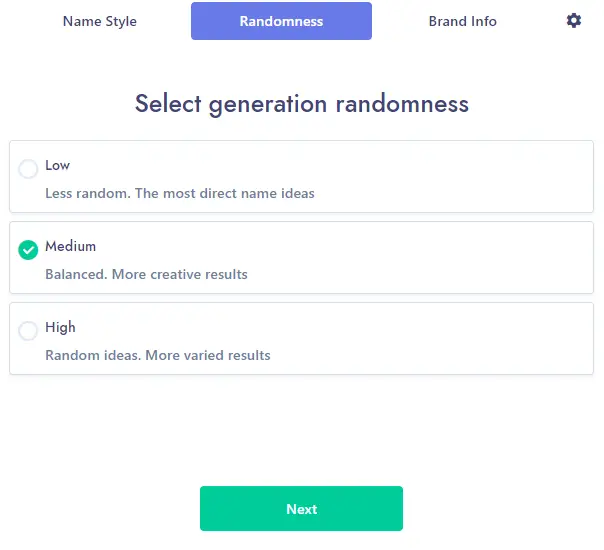Image resolution: width=604 pixels, height=550 pixels.
Task: Click "Less random. The most direct name ideas"
Action: tap(180, 193)
